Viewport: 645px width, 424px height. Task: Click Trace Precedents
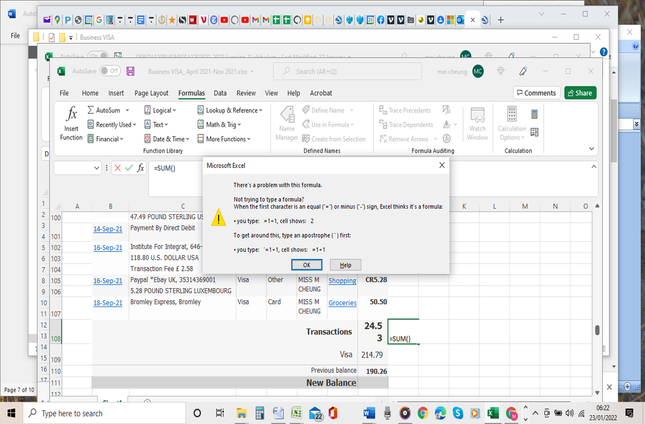(x=405, y=110)
